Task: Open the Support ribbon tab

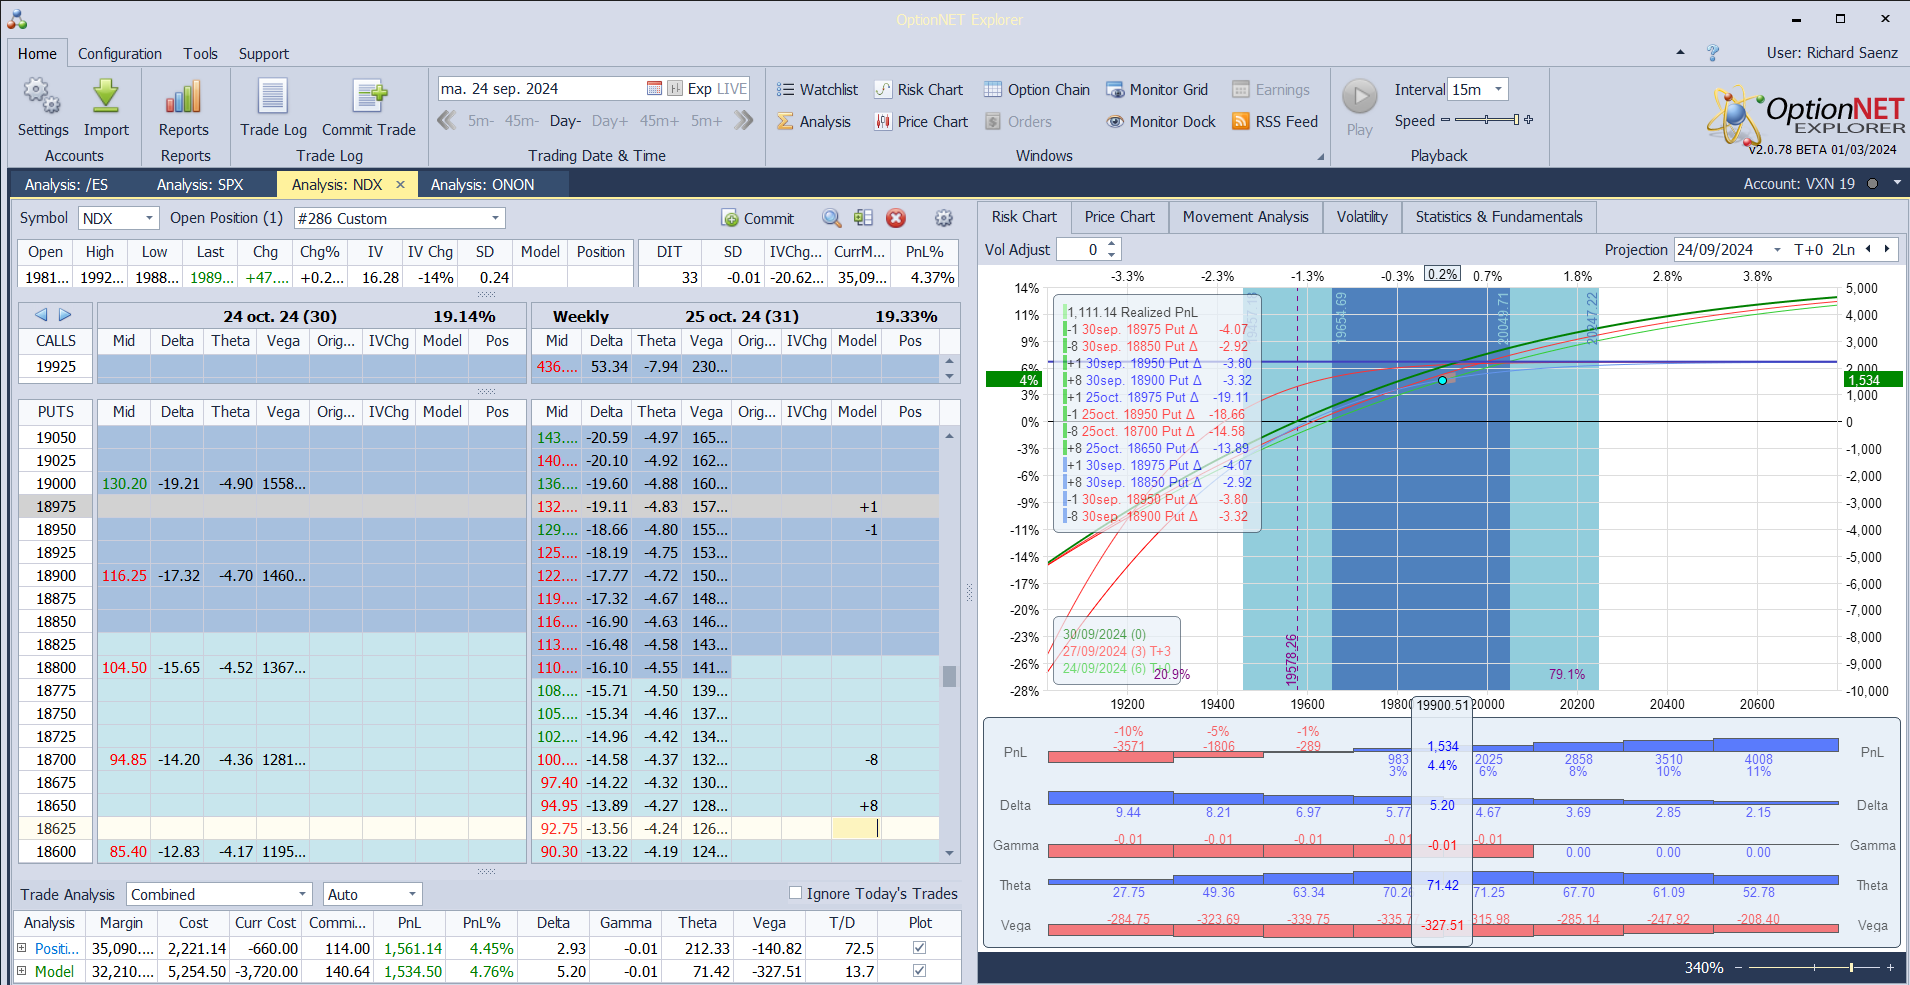Action: 263,54
